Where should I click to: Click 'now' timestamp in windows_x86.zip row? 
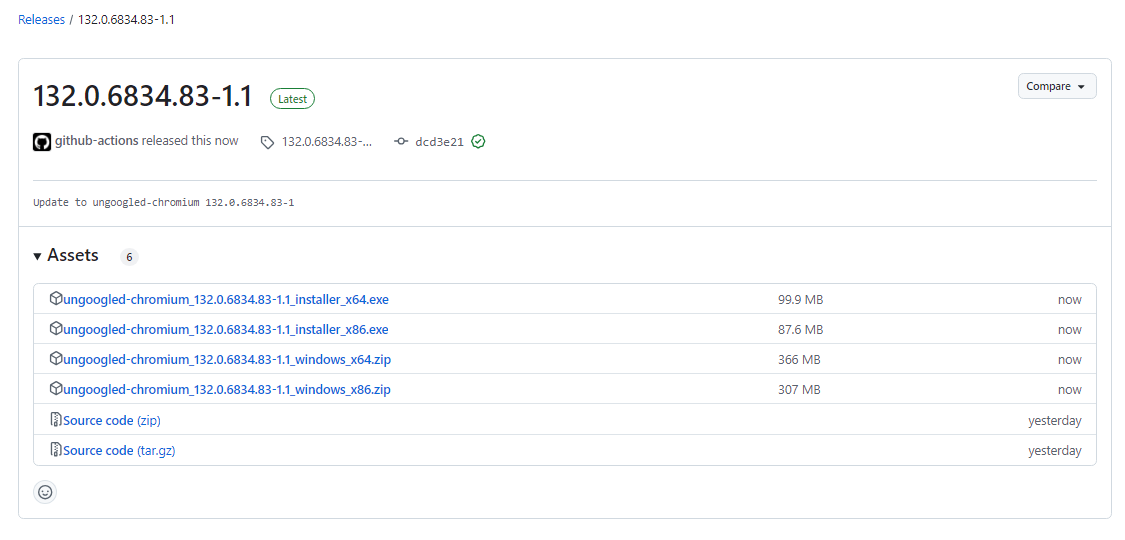point(1069,390)
